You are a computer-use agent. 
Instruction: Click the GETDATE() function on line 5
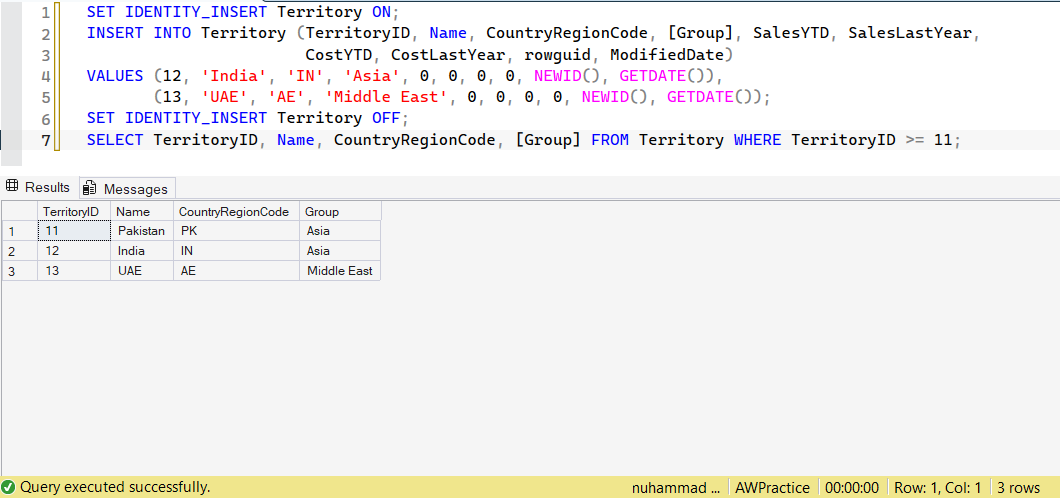click(x=710, y=97)
